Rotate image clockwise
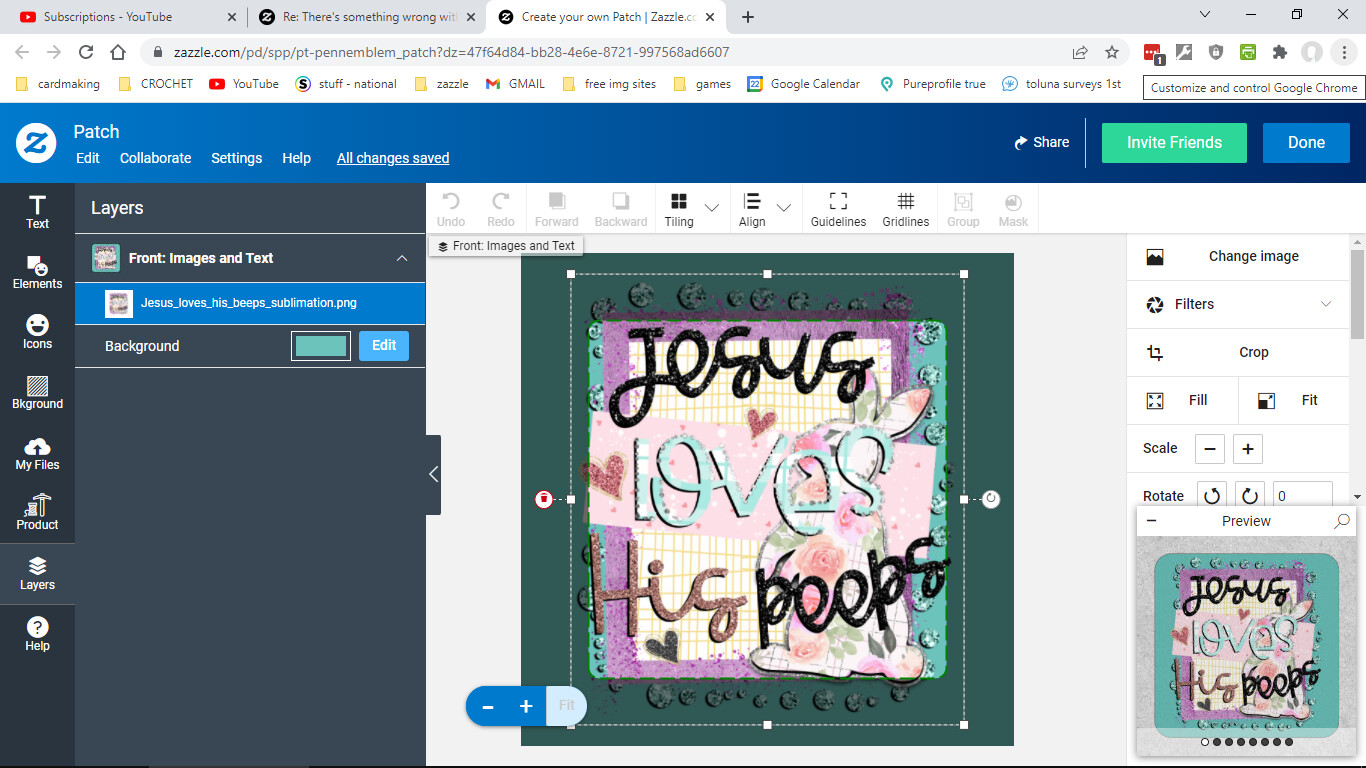Viewport: 1366px width, 768px height. point(1250,496)
